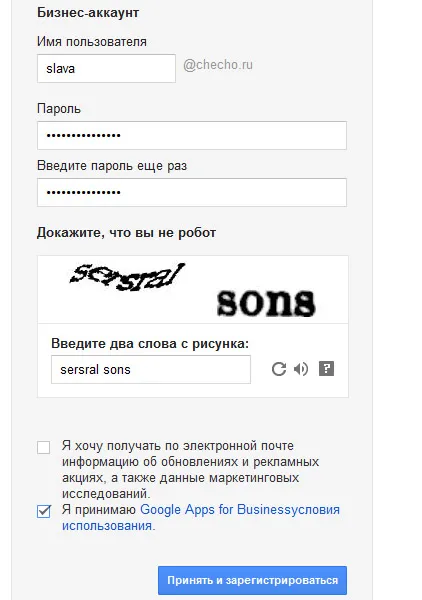
Task: Focus the username field containing slava
Action: click(x=106, y=68)
